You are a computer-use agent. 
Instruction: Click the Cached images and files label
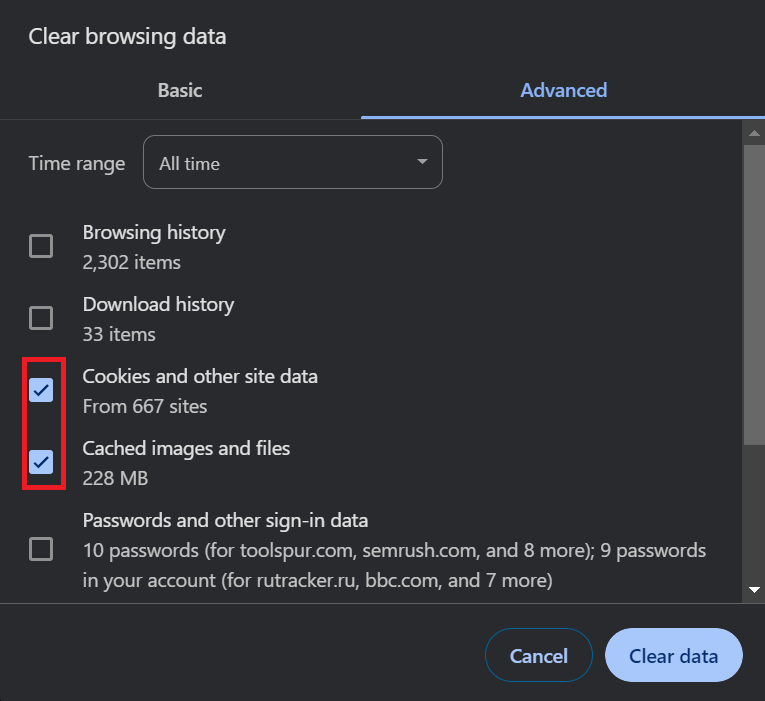[x=186, y=449]
